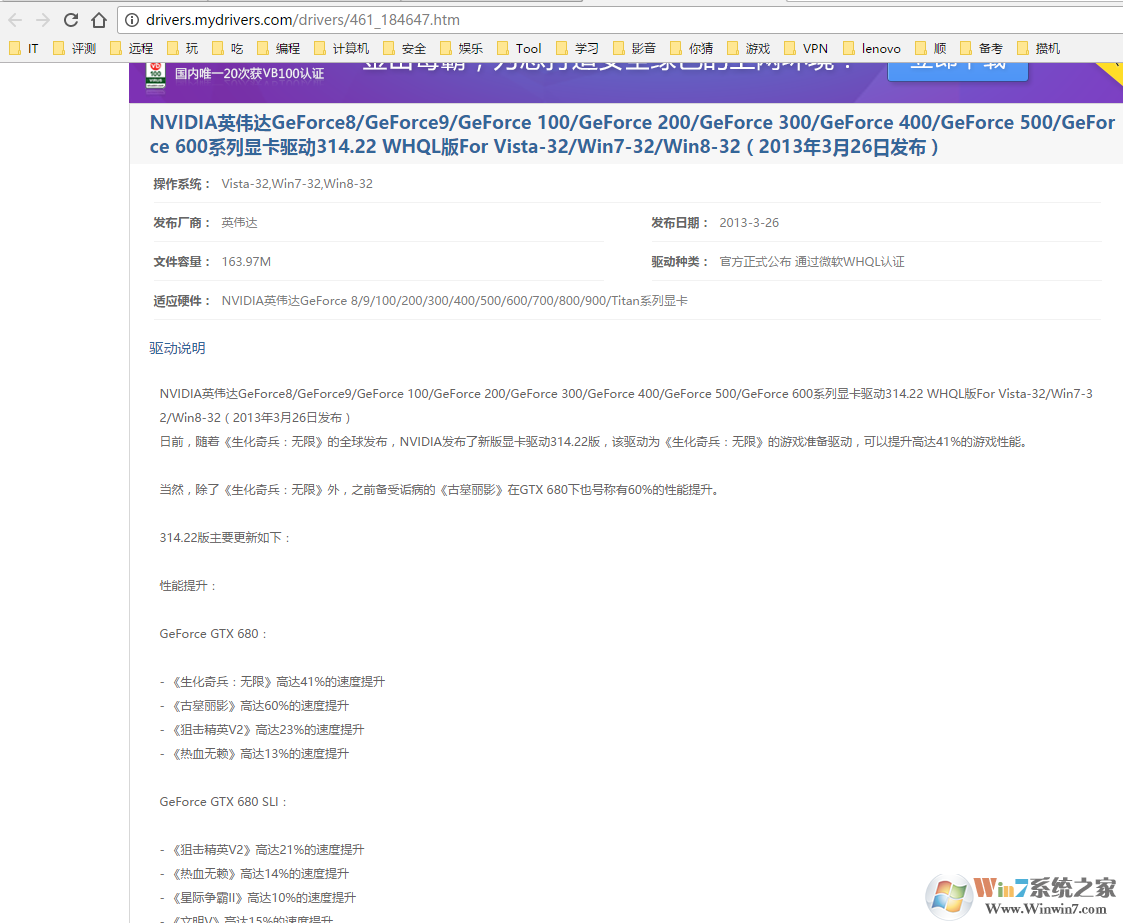The height and width of the screenshot is (923, 1123).
Task: View site info icon in address bar
Action: click(132, 20)
